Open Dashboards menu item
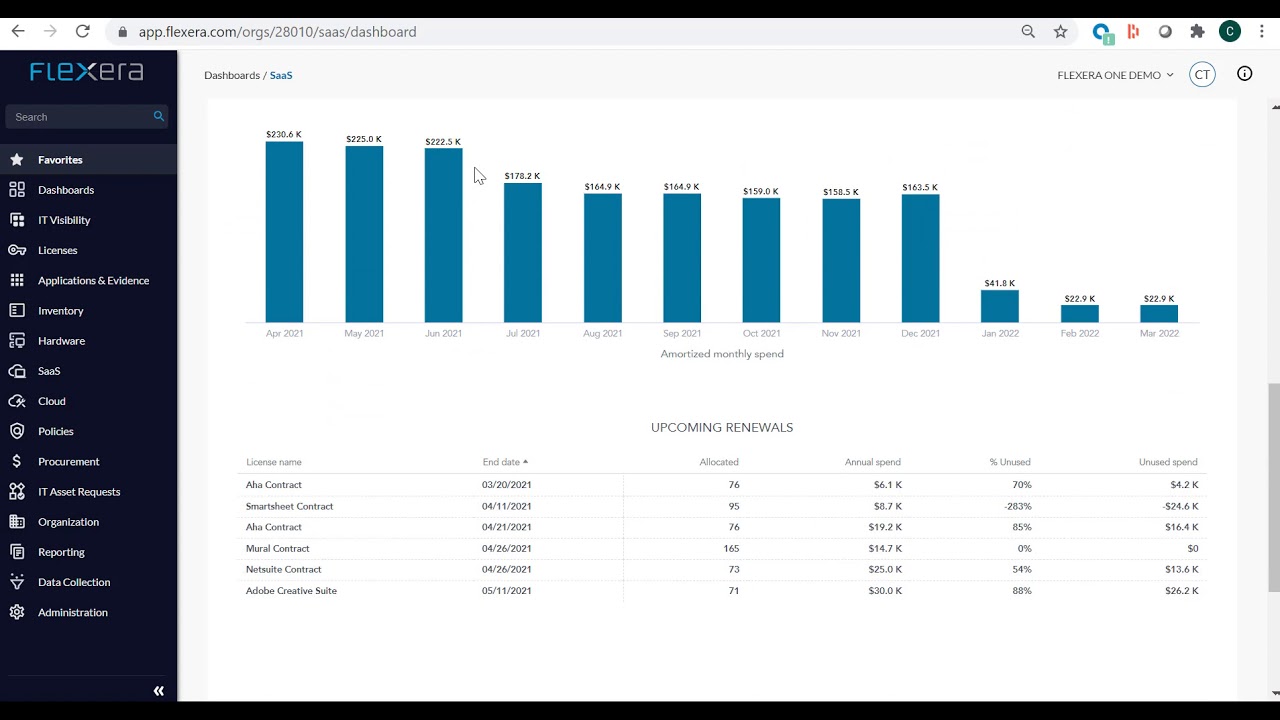1280x720 pixels. (66, 190)
